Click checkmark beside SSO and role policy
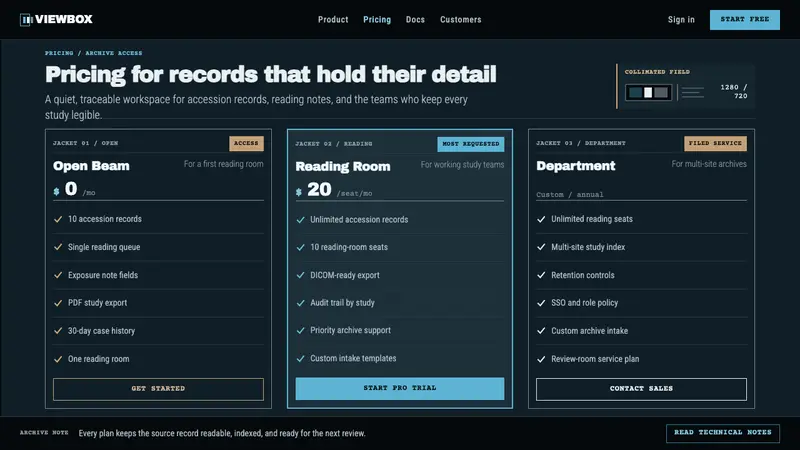800x450 pixels. coord(541,303)
